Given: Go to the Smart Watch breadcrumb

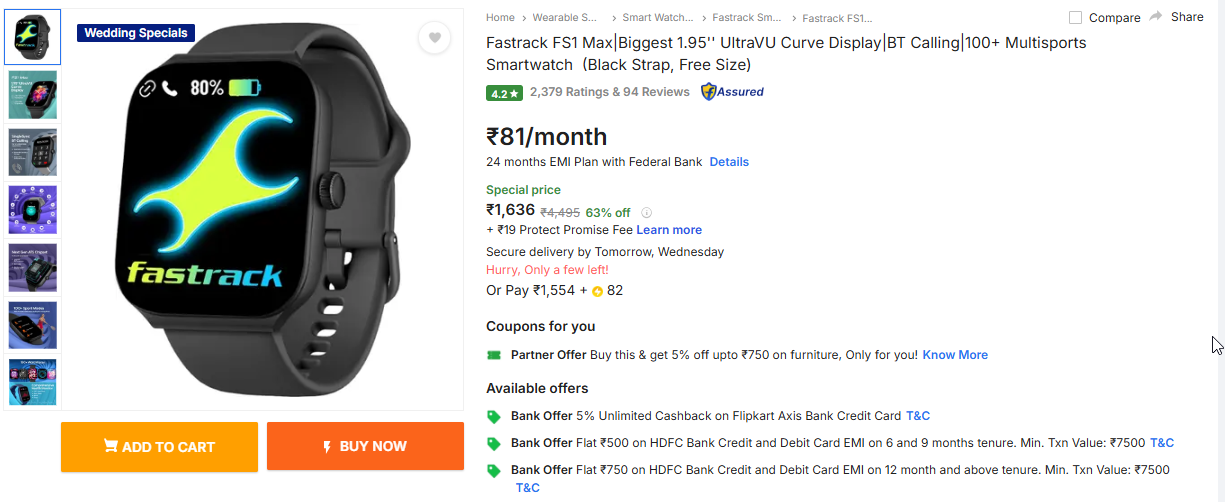Looking at the screenshot, I should click(656, 18).
